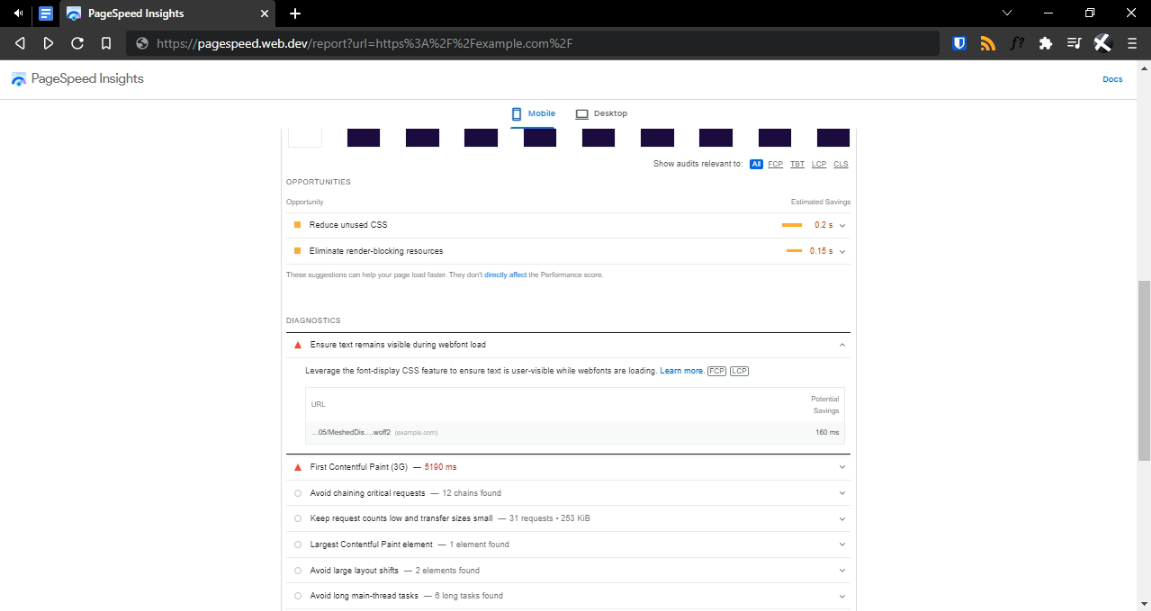Screen dimensions: 1151x611
Task: Open the RSS feed extension icon
Action: [x=988, y=43]
